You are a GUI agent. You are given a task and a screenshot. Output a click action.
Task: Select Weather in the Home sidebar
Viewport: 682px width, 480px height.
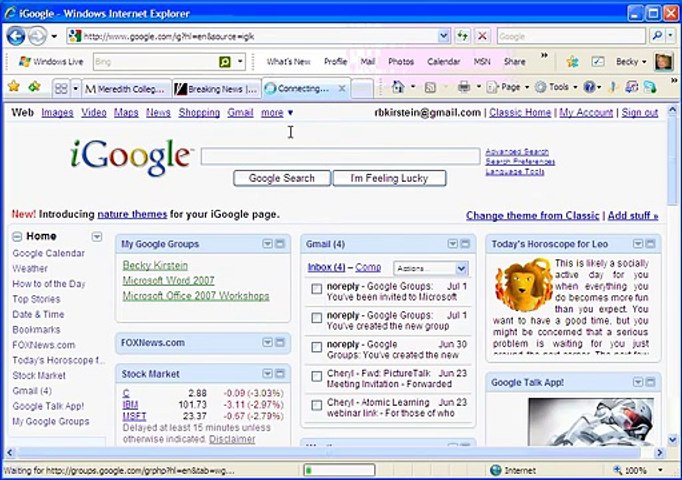pyautogui.click(x=30, y=269)
